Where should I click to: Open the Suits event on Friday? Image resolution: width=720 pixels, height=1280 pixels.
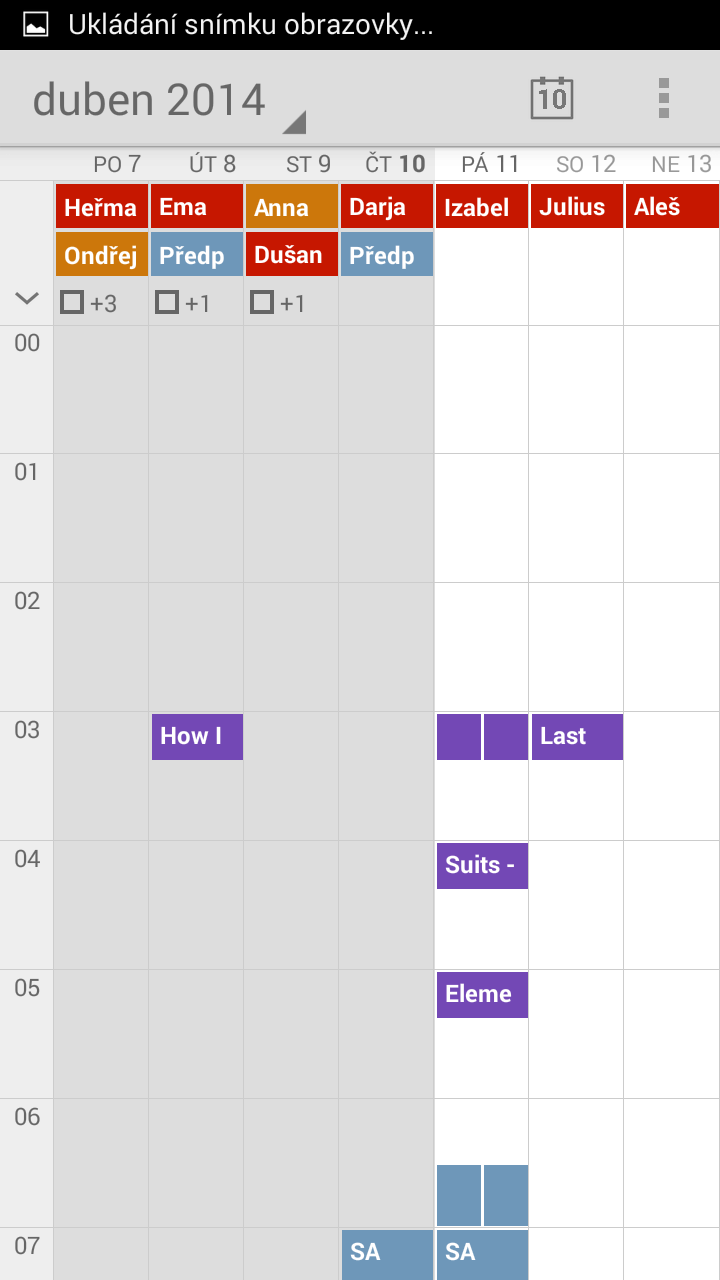pyautogui.click(x=482, y=865)
